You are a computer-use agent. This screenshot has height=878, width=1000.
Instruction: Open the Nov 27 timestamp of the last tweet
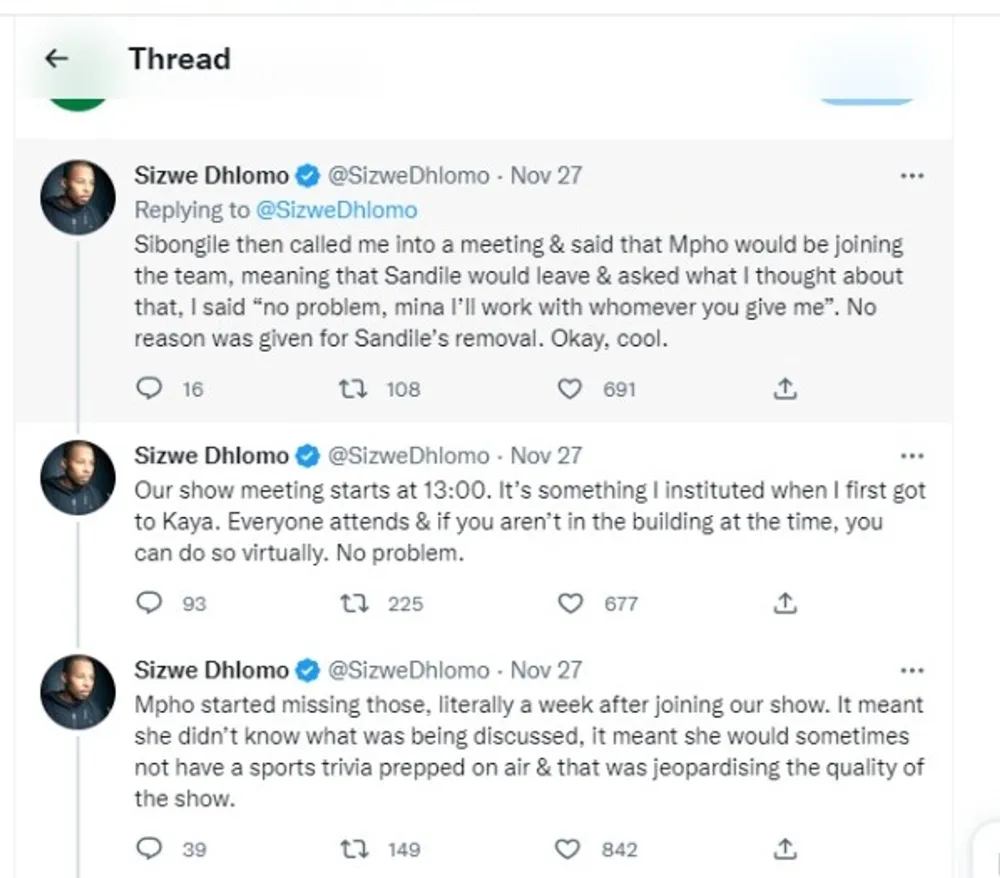(546, 670)
